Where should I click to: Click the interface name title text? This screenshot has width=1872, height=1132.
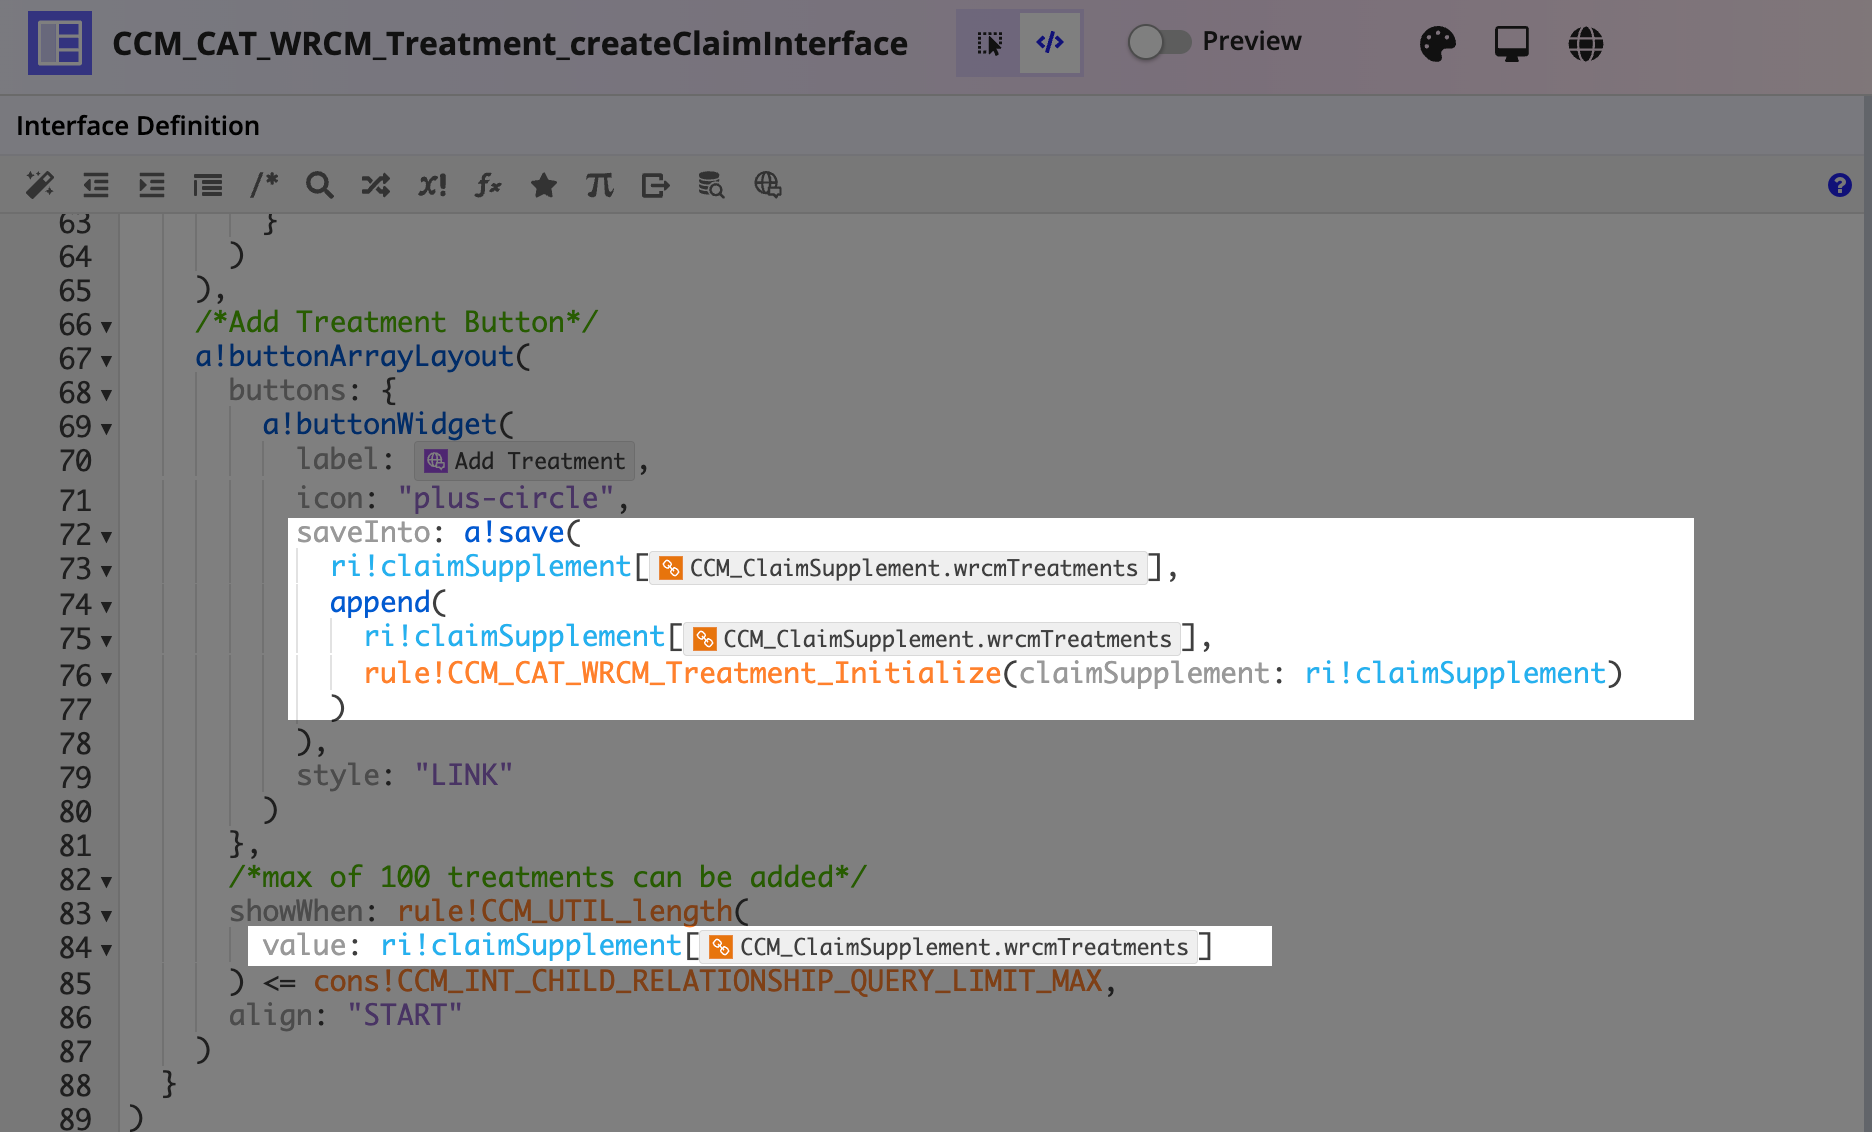(510, 44)
